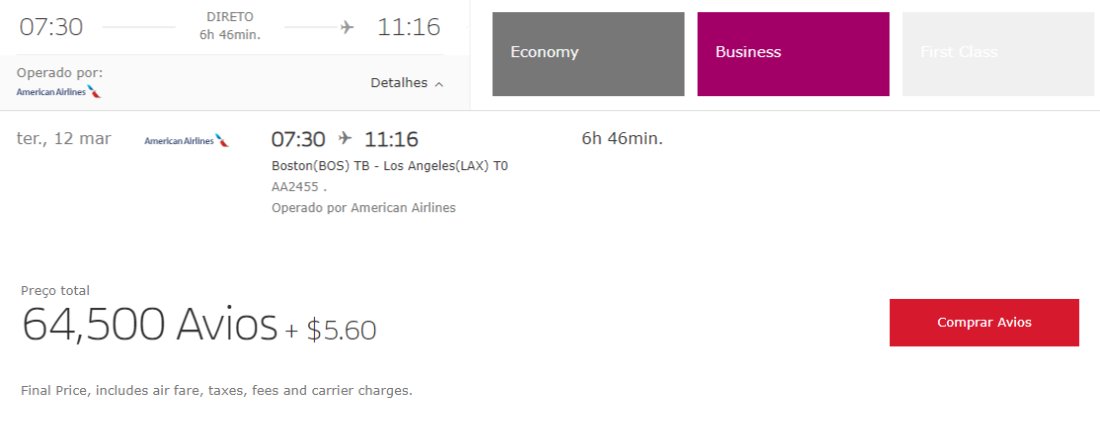Click the DIRETO flight label
The width and height of the screenshot is (1100, 446).
pos(230,17)
